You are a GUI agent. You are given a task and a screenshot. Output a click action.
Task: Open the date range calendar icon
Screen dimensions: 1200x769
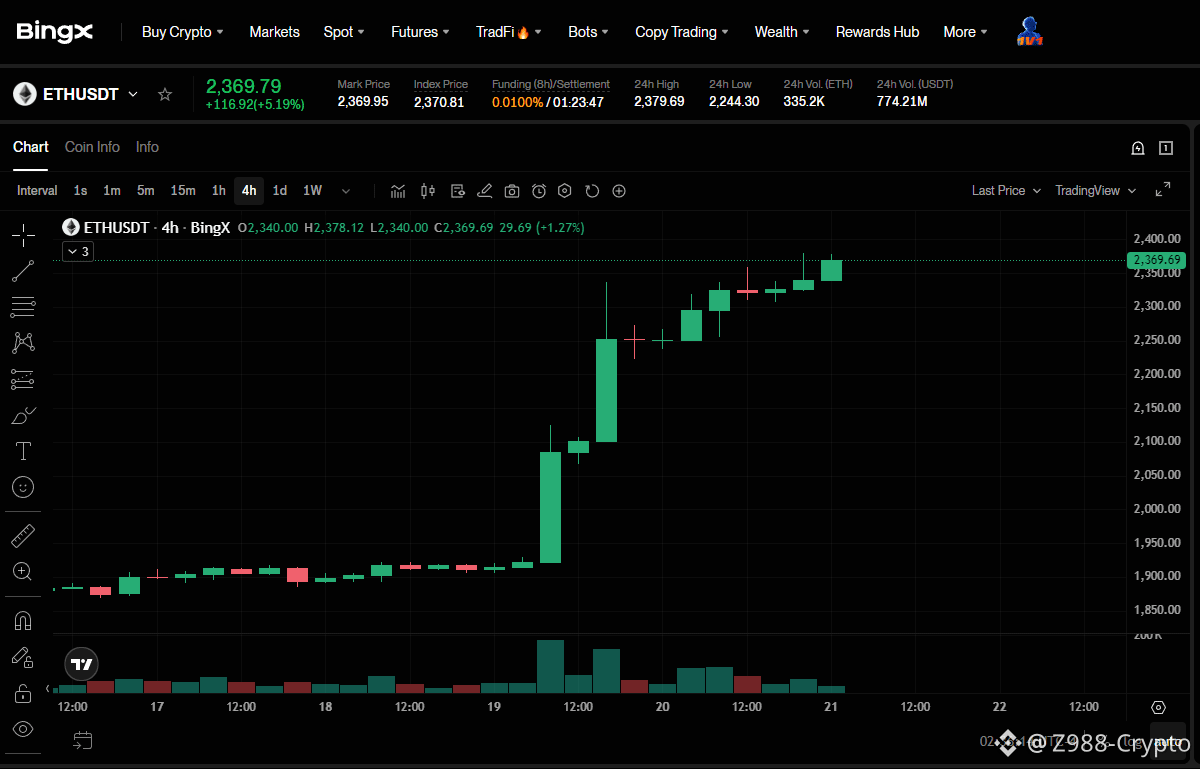82,740
